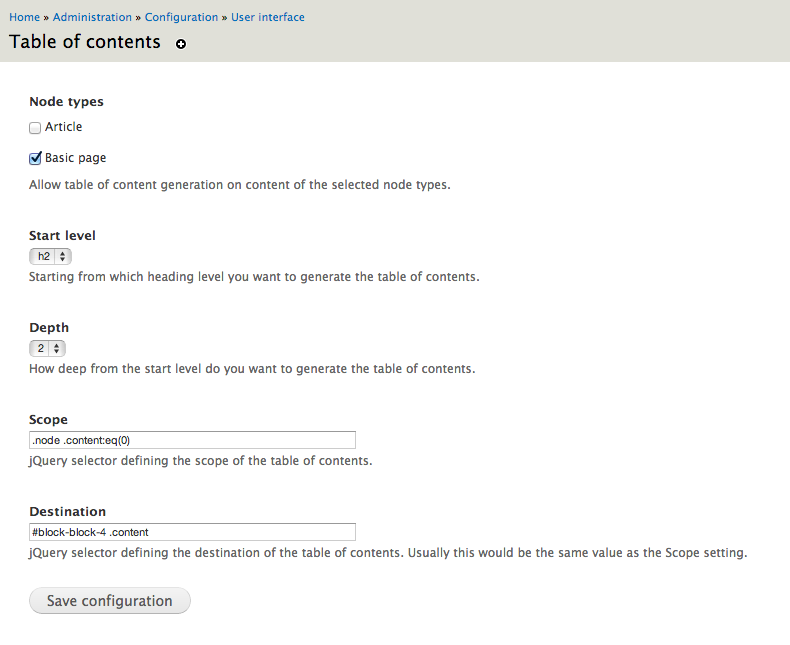The width and height of the screenshot is (790, 645).
Task: Uncheck the Basic page checkbox
Action: 35,158
